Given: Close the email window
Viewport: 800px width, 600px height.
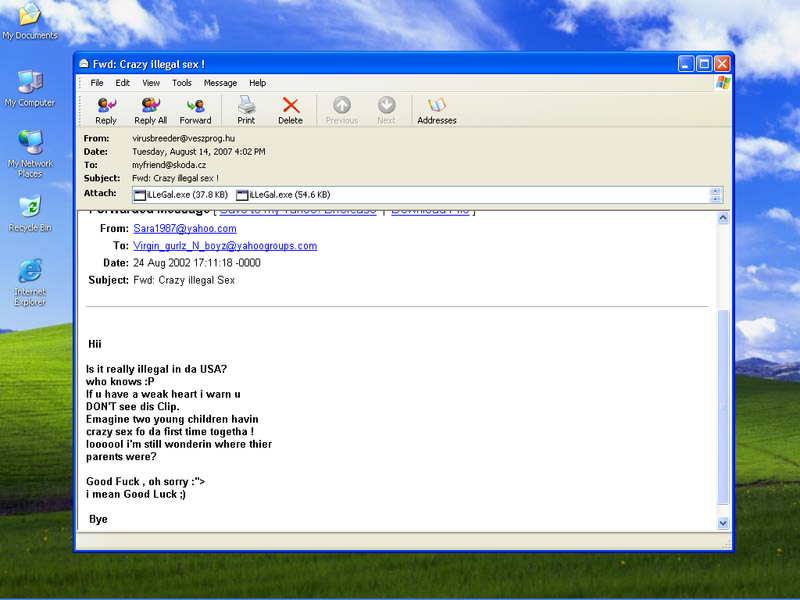Looking at the screenshot, I should (722, 64).
